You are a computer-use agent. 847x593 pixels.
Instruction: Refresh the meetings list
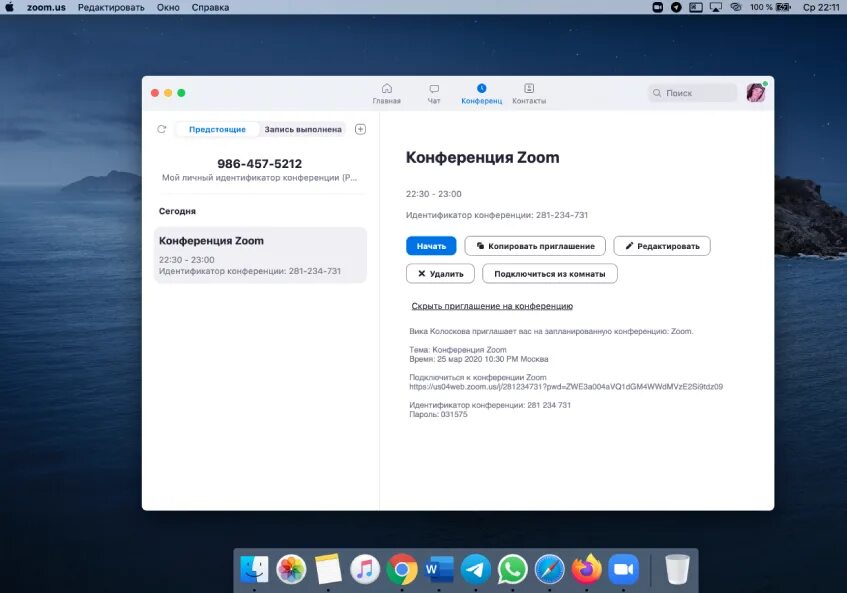[162, 129]
